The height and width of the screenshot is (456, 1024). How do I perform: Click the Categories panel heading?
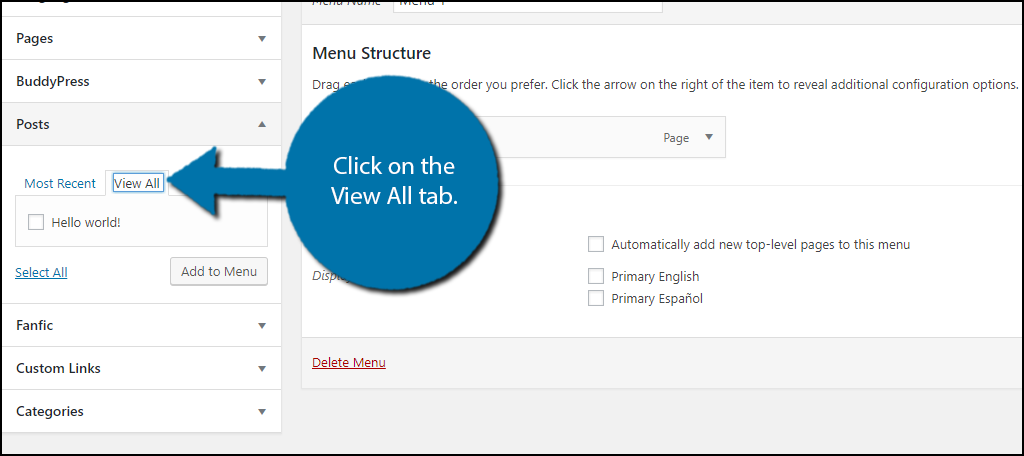[x=50, y=412]
